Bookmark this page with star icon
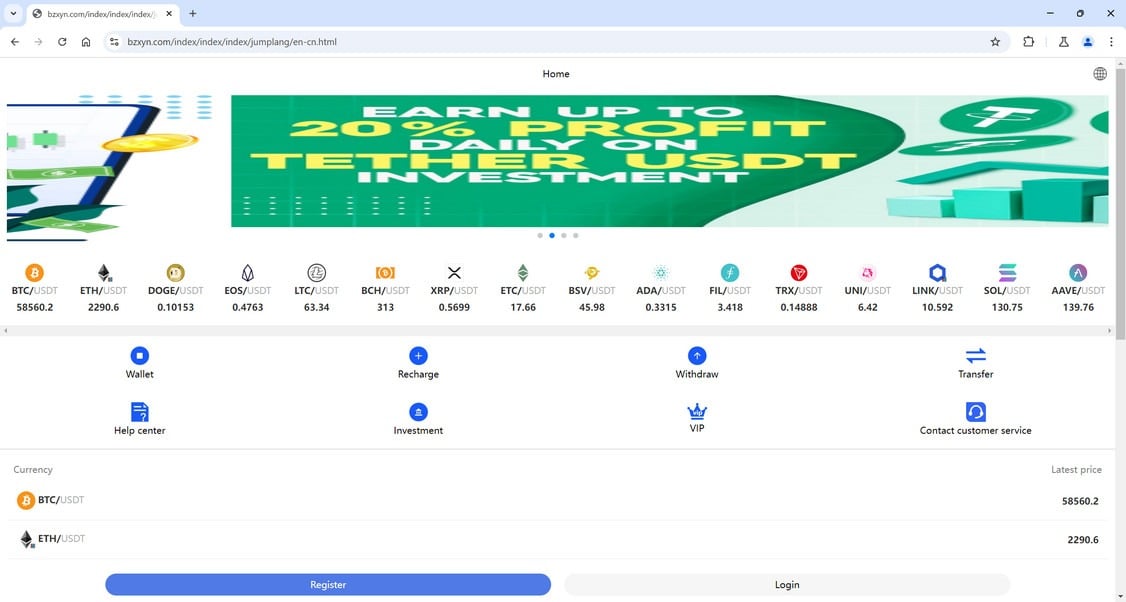 point(995,42)
